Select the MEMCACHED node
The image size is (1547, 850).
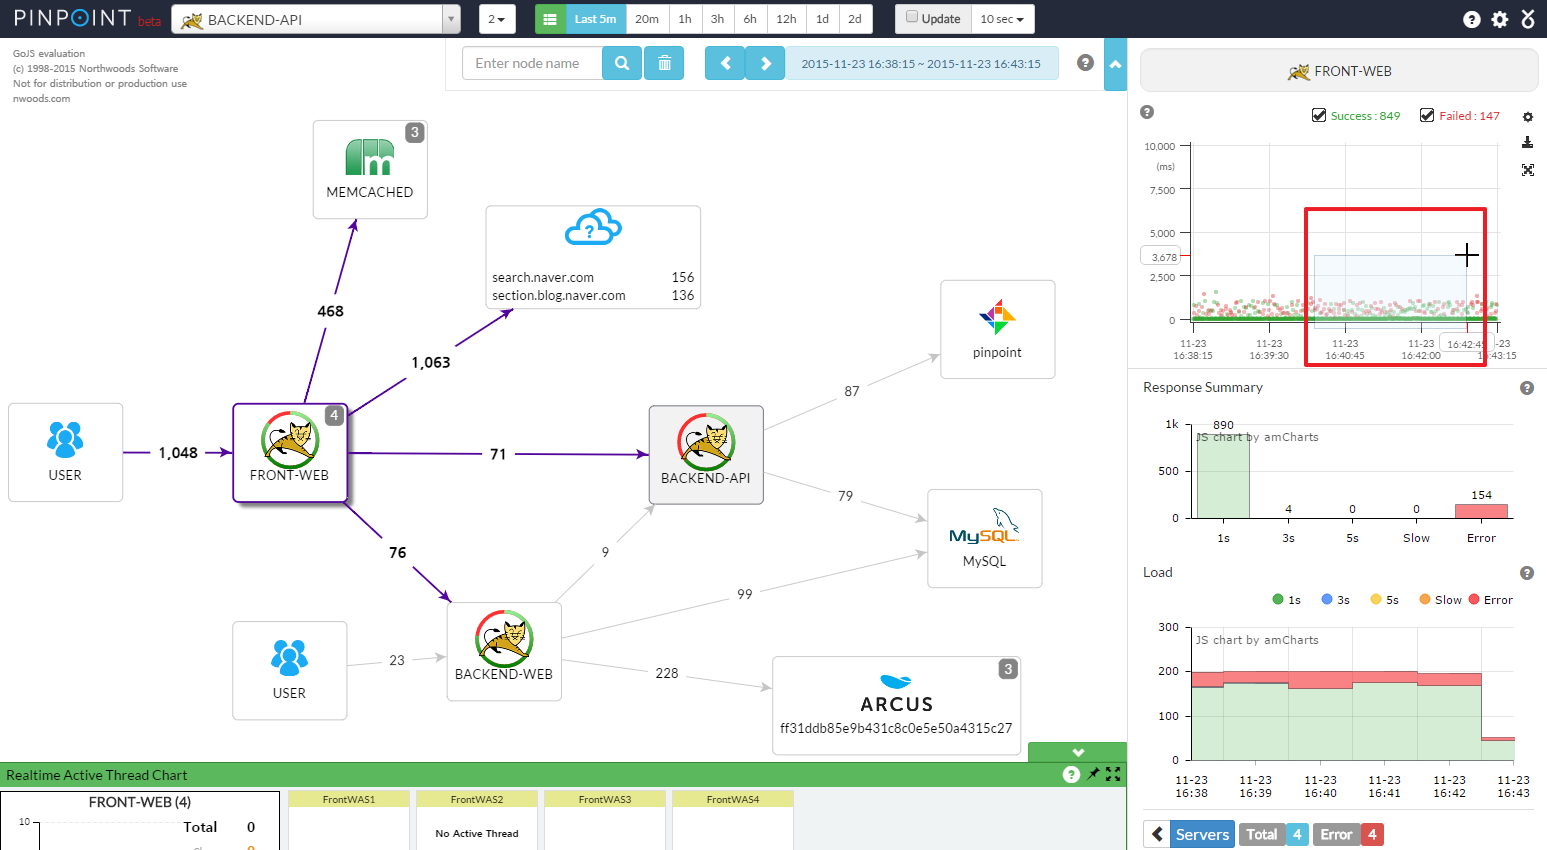pyautogui.click(x=370, y=169)
